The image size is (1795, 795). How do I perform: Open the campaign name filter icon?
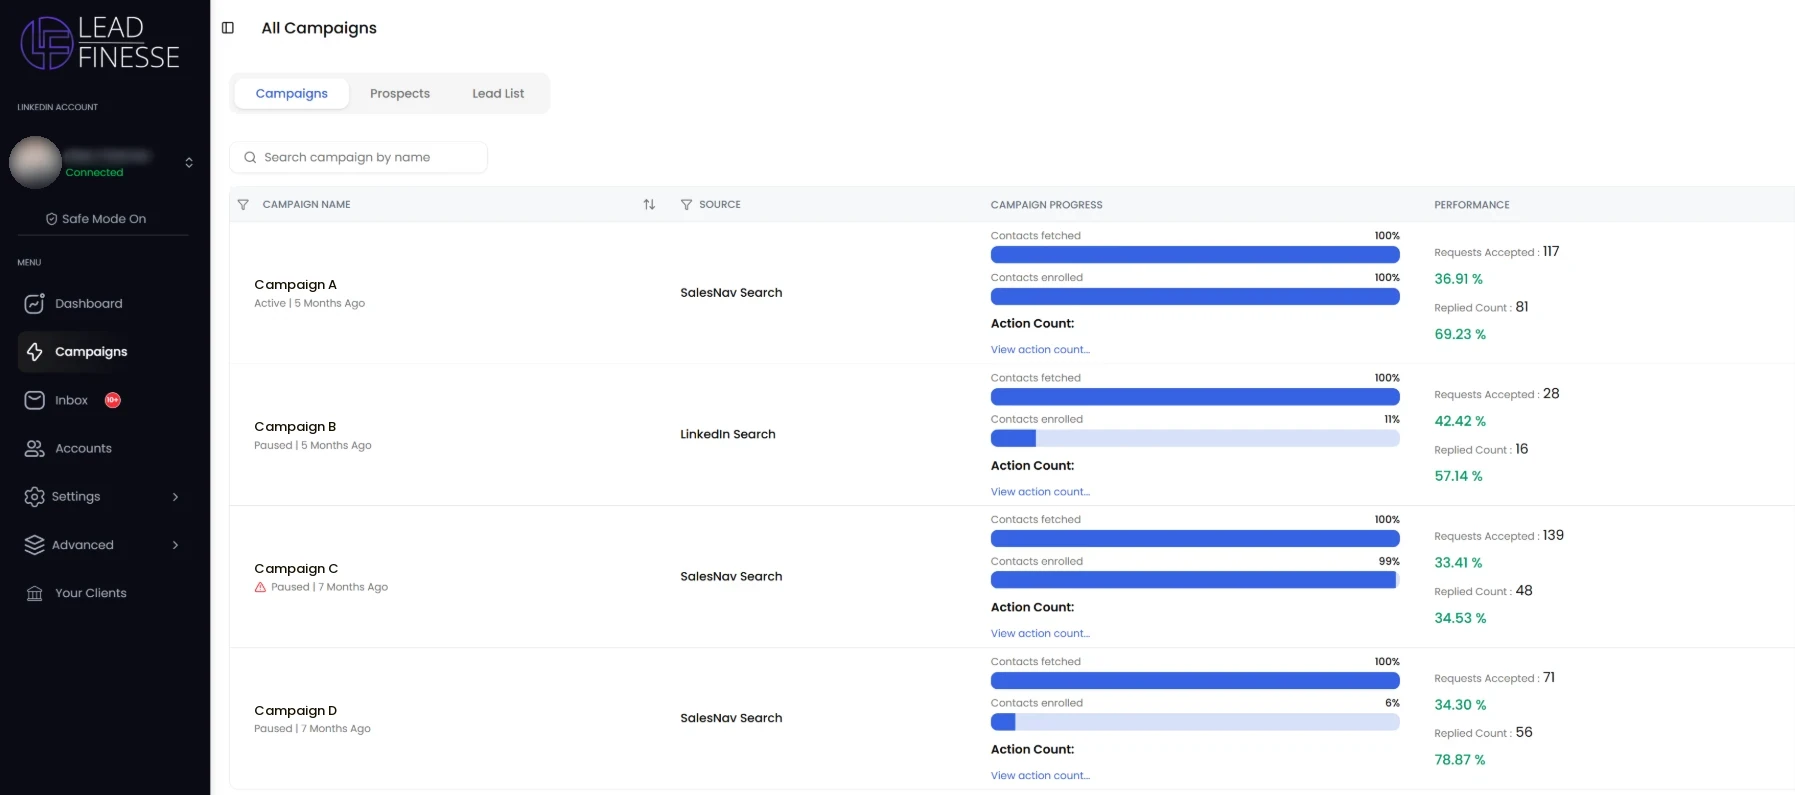coord(243,204)
